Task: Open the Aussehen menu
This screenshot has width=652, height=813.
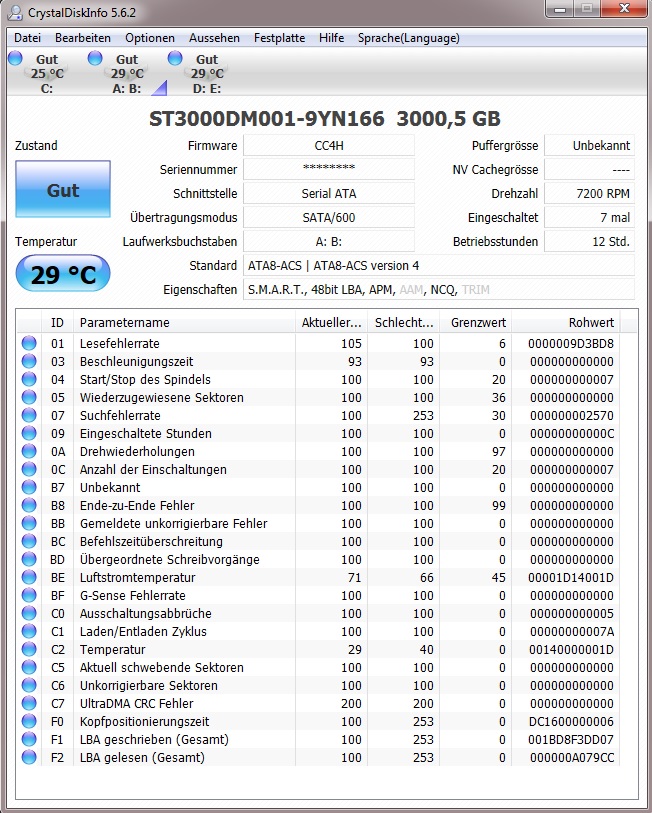Action: tap(214, 38)
